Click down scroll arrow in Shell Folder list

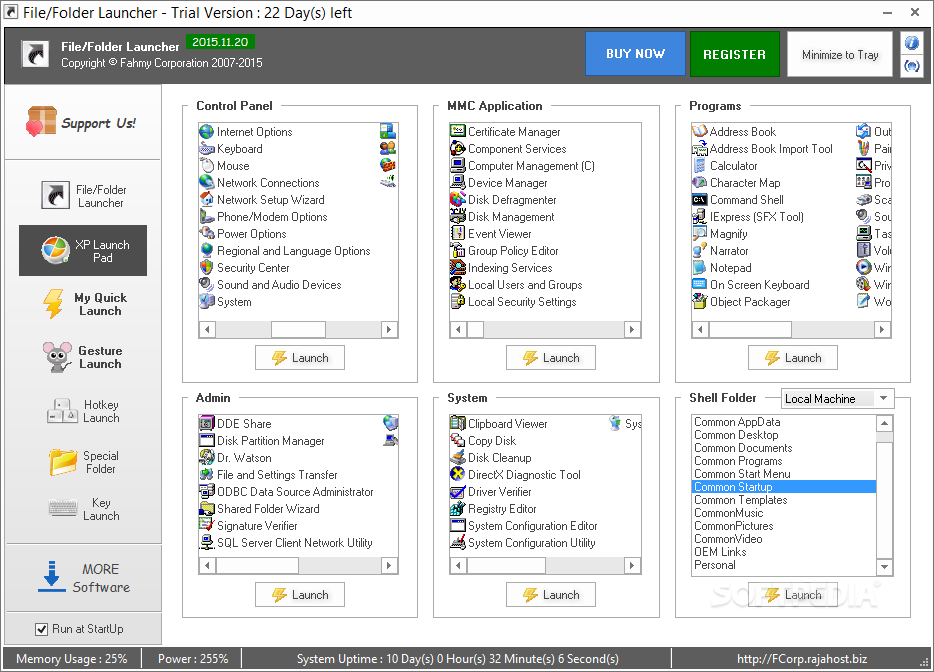885,567
